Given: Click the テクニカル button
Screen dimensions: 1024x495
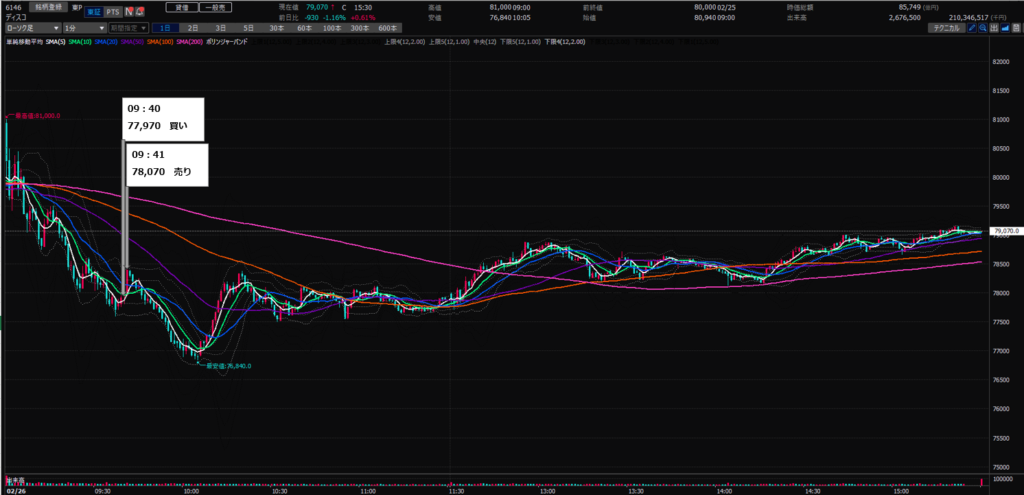Looking at the screenshot, I should 947,29.
